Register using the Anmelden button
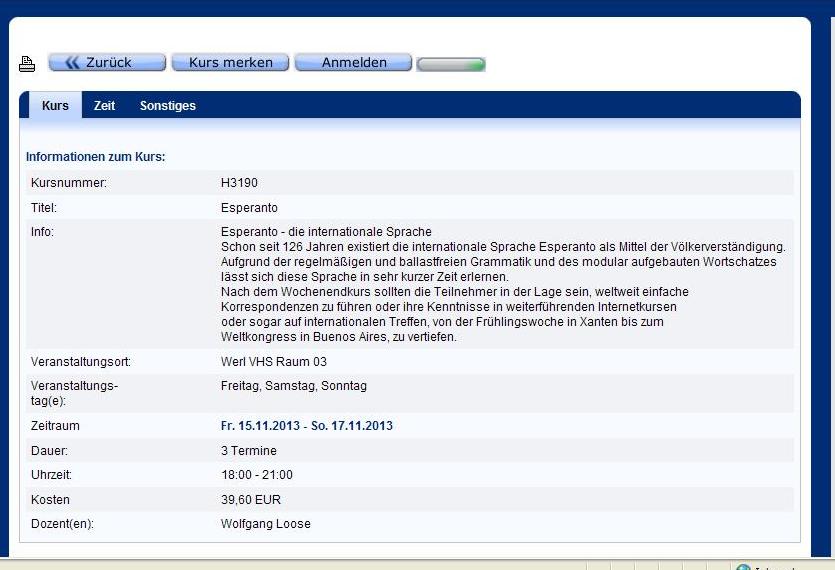 pos(353,63)
